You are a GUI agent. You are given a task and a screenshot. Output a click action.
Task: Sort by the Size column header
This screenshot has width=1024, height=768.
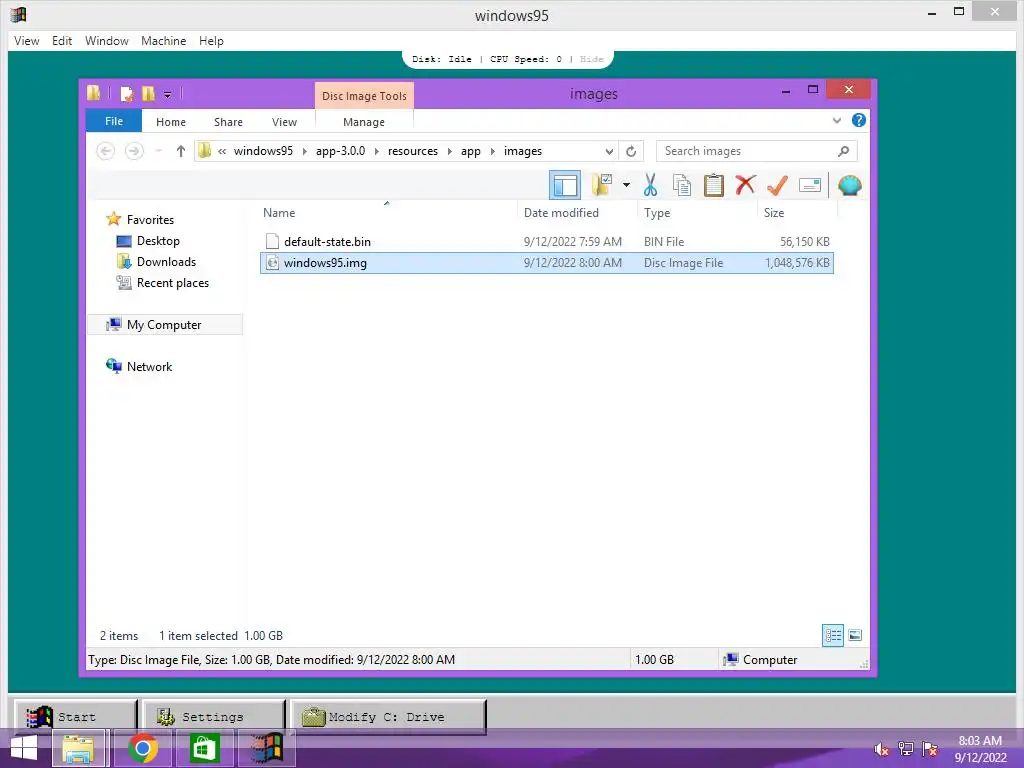pos(774,213)
